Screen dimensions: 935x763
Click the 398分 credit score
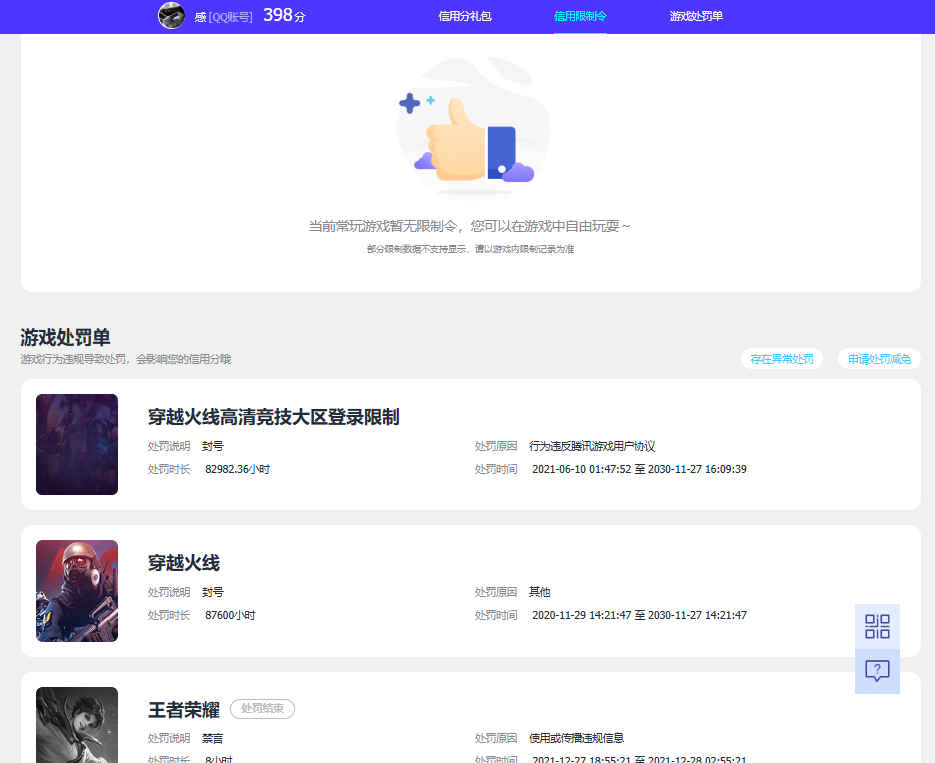coord(284,15)
